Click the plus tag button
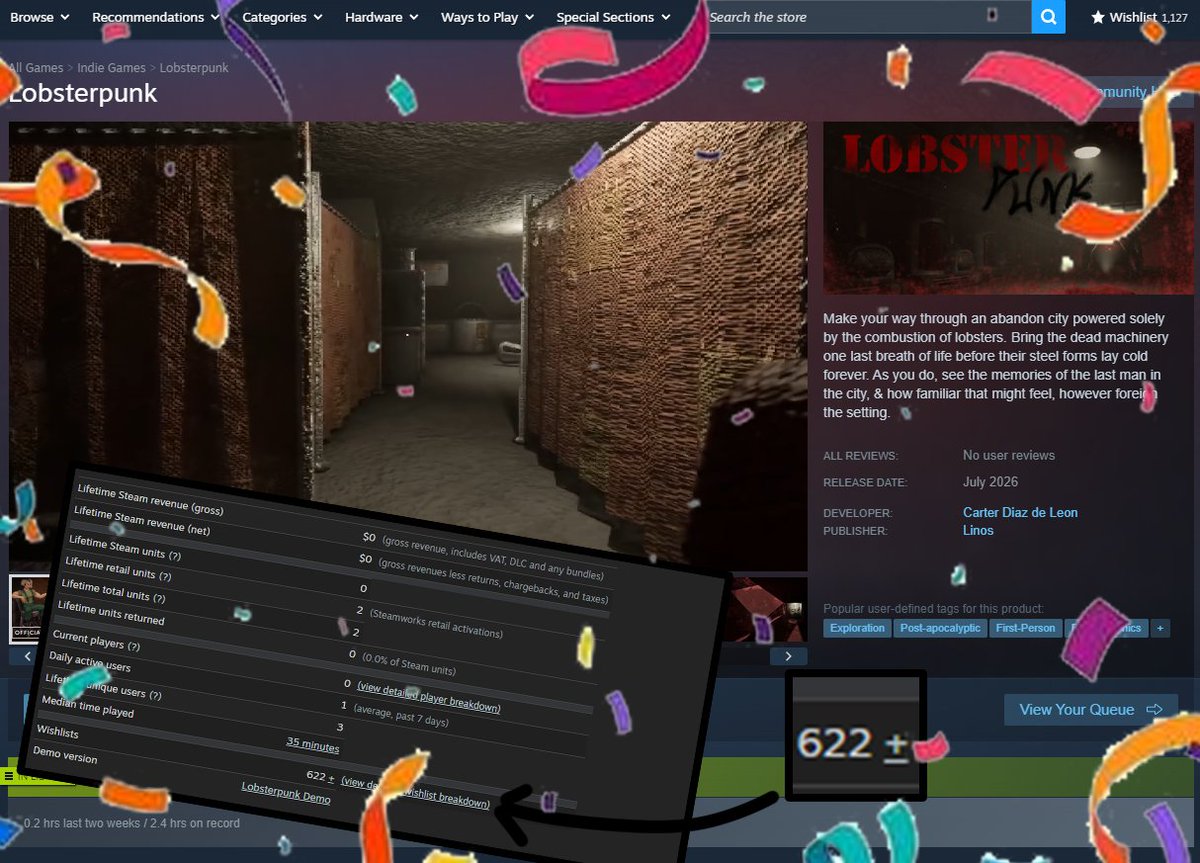Screen dimensions: 1200x863 (x=1160, y=628)
